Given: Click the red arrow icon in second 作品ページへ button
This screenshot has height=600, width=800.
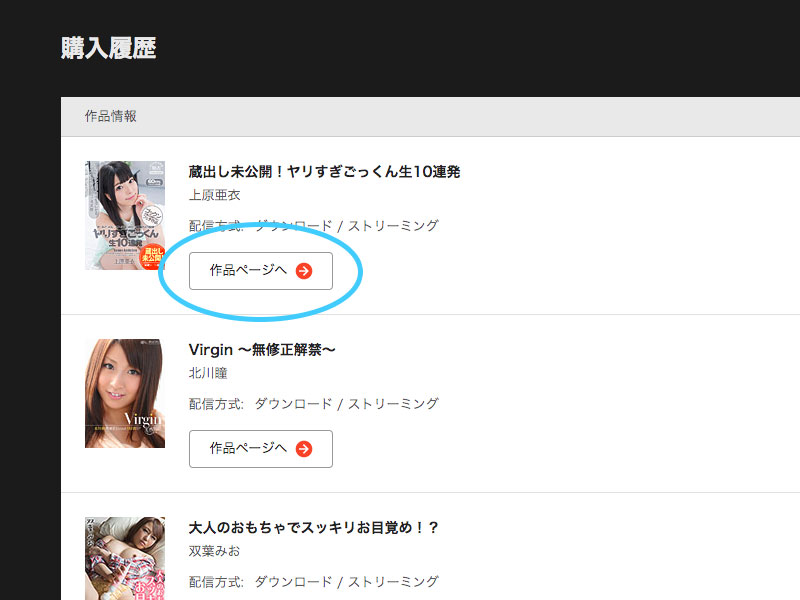Looking at the screenshot, I should [304, 449].
